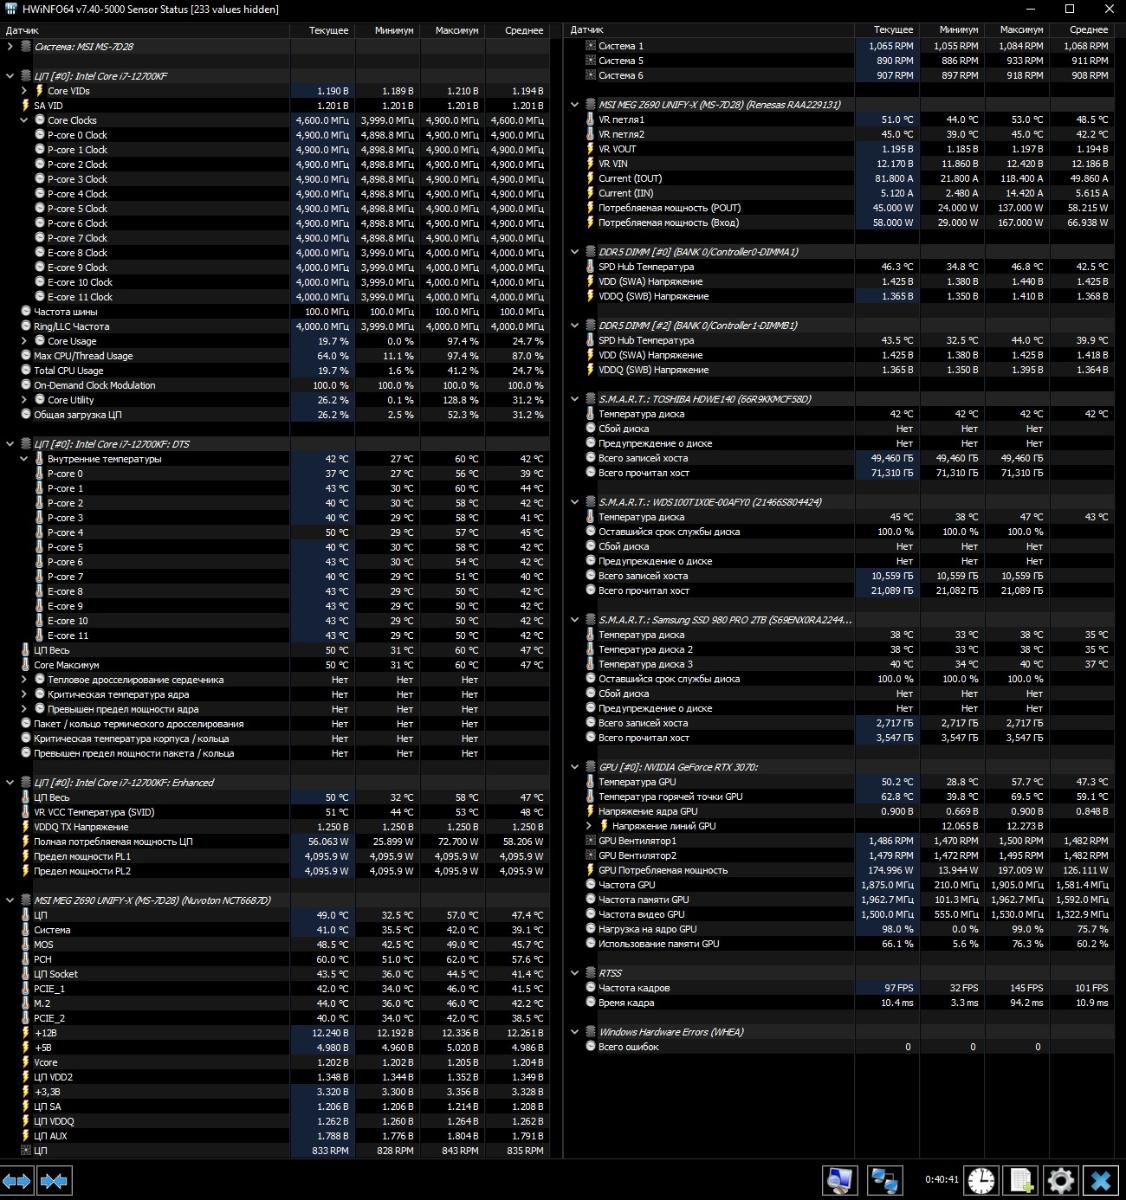Expand the Напряжение линий GPU row

pyautogui.click(x=590, y=826)
